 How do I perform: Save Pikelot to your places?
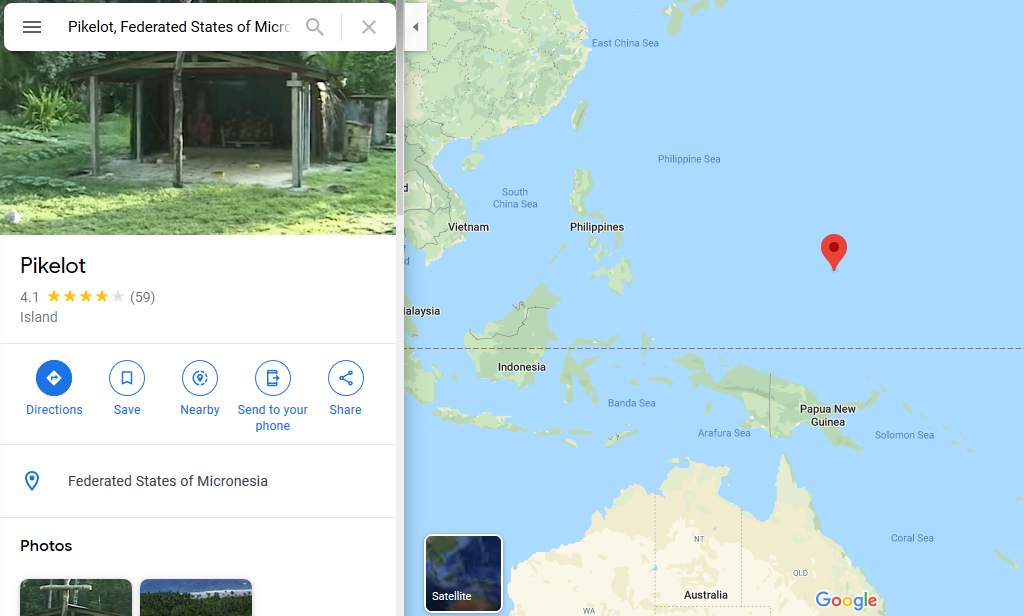click(x=127, y=379)
